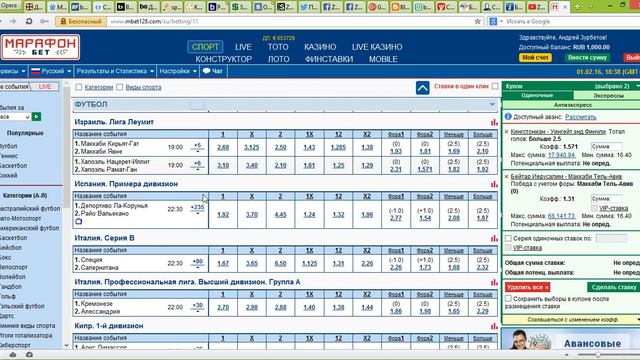Select the СПОРТ main menu item
Image resolution: width=640 pixels, height=360 pixels.
[205, 47]
